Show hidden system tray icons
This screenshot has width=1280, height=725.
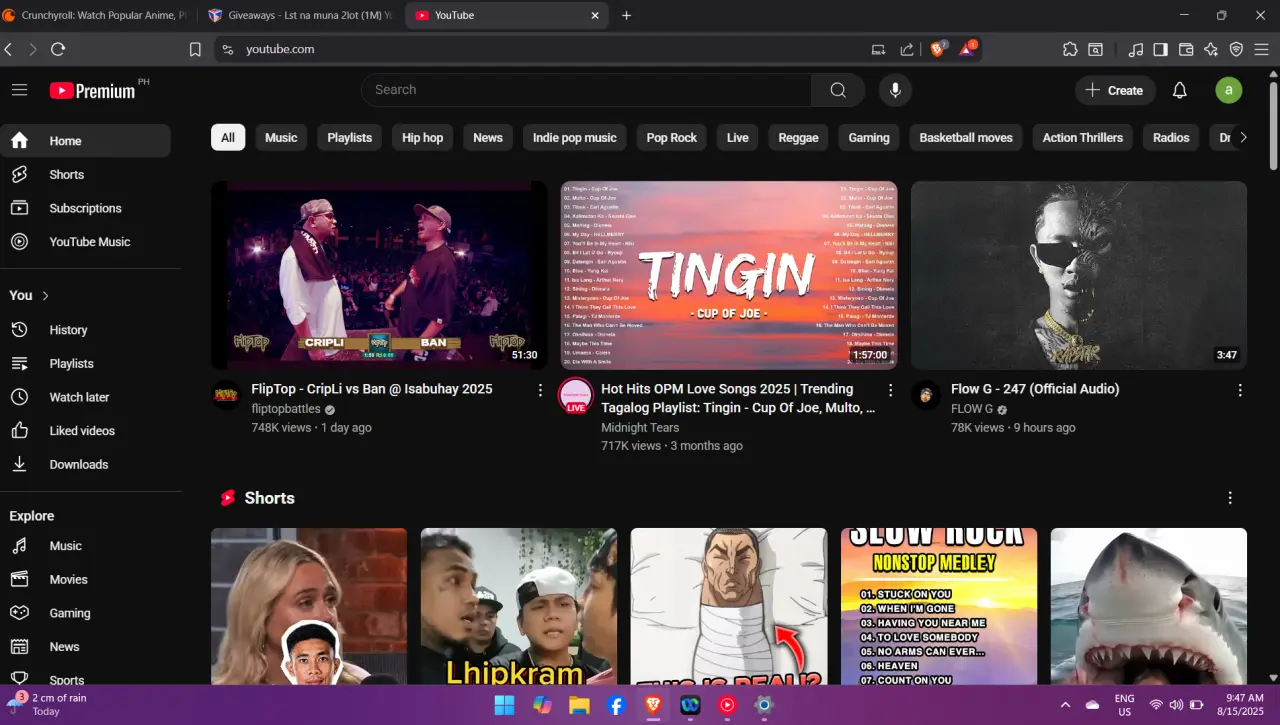click(x=1064, y=705)
